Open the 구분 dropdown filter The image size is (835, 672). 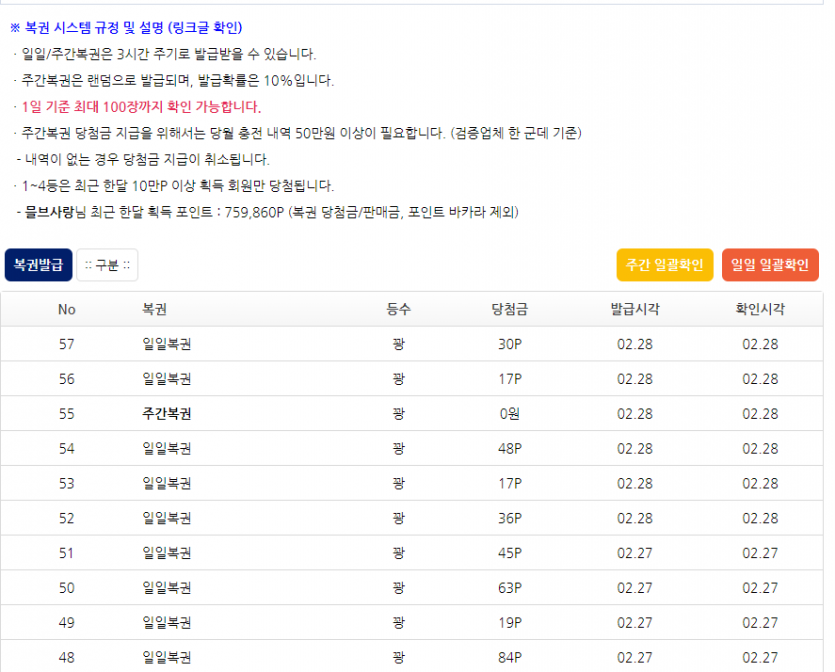(107, 265)
